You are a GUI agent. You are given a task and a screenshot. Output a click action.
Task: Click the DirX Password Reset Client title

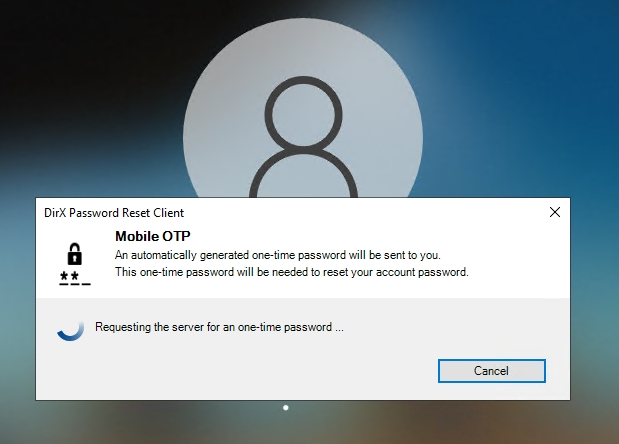[x=114, y=213]
